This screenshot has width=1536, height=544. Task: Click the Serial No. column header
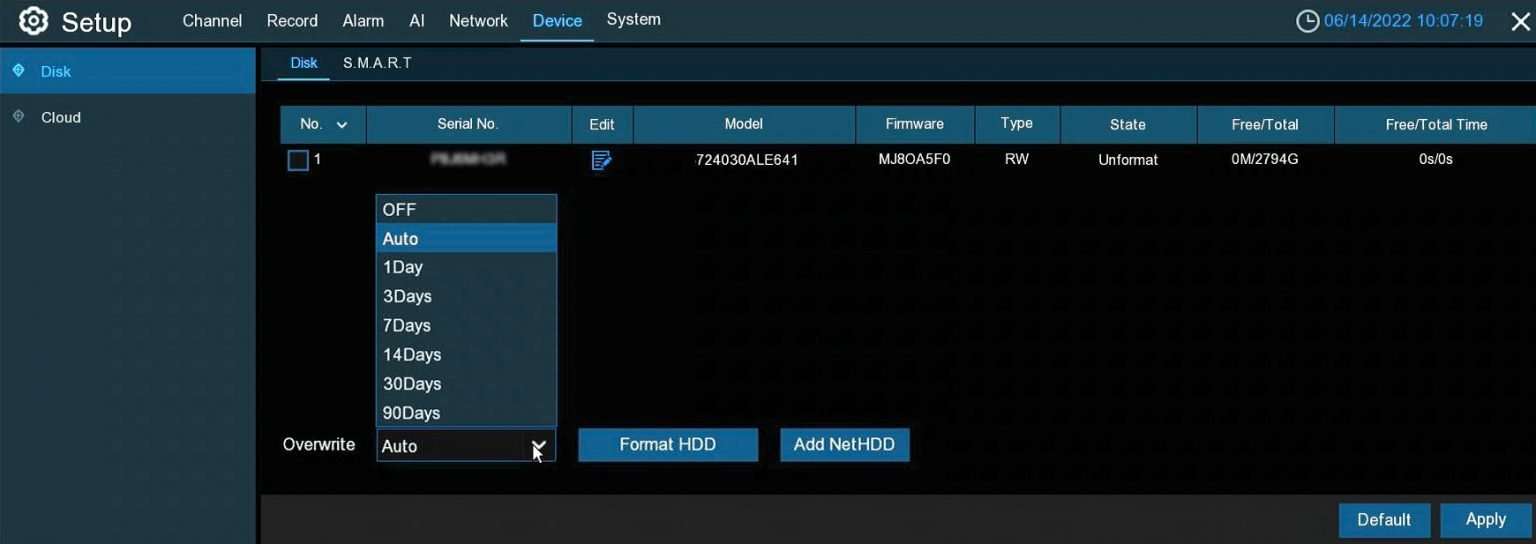[x=468, y=124]
